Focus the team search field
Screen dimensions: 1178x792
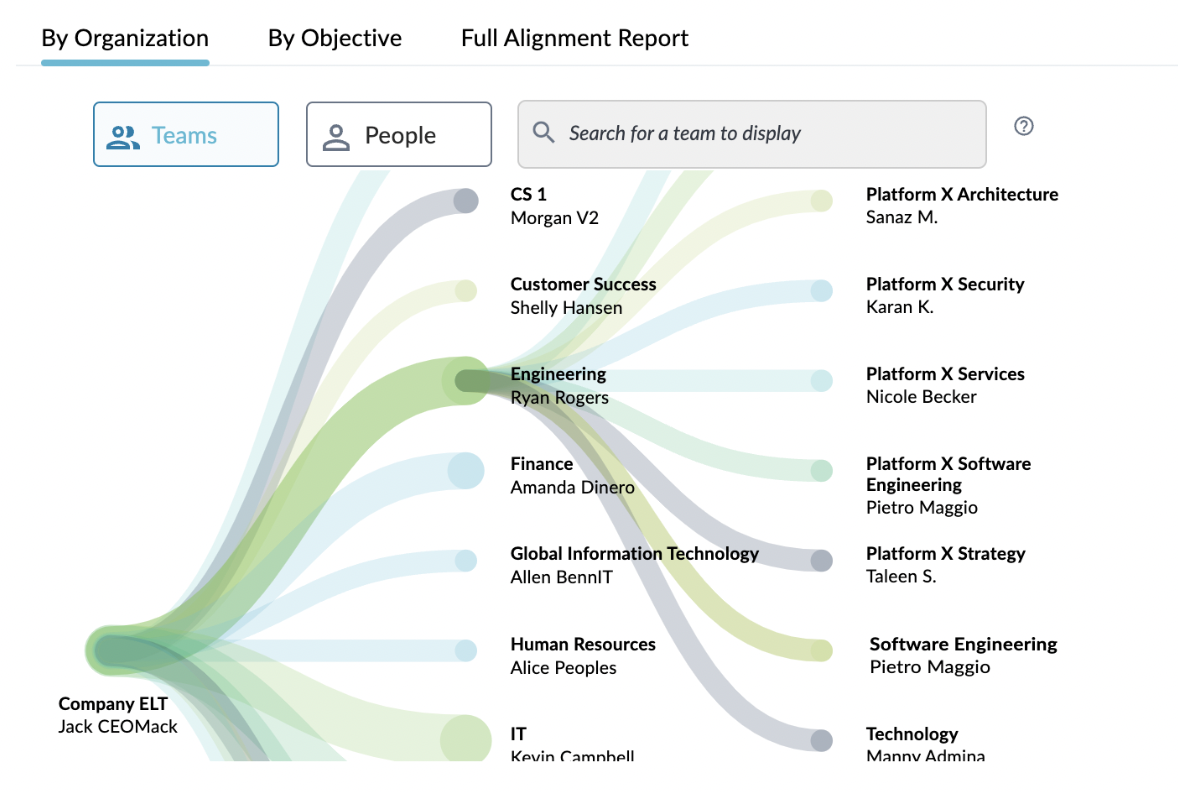click(x=751, y=134)
